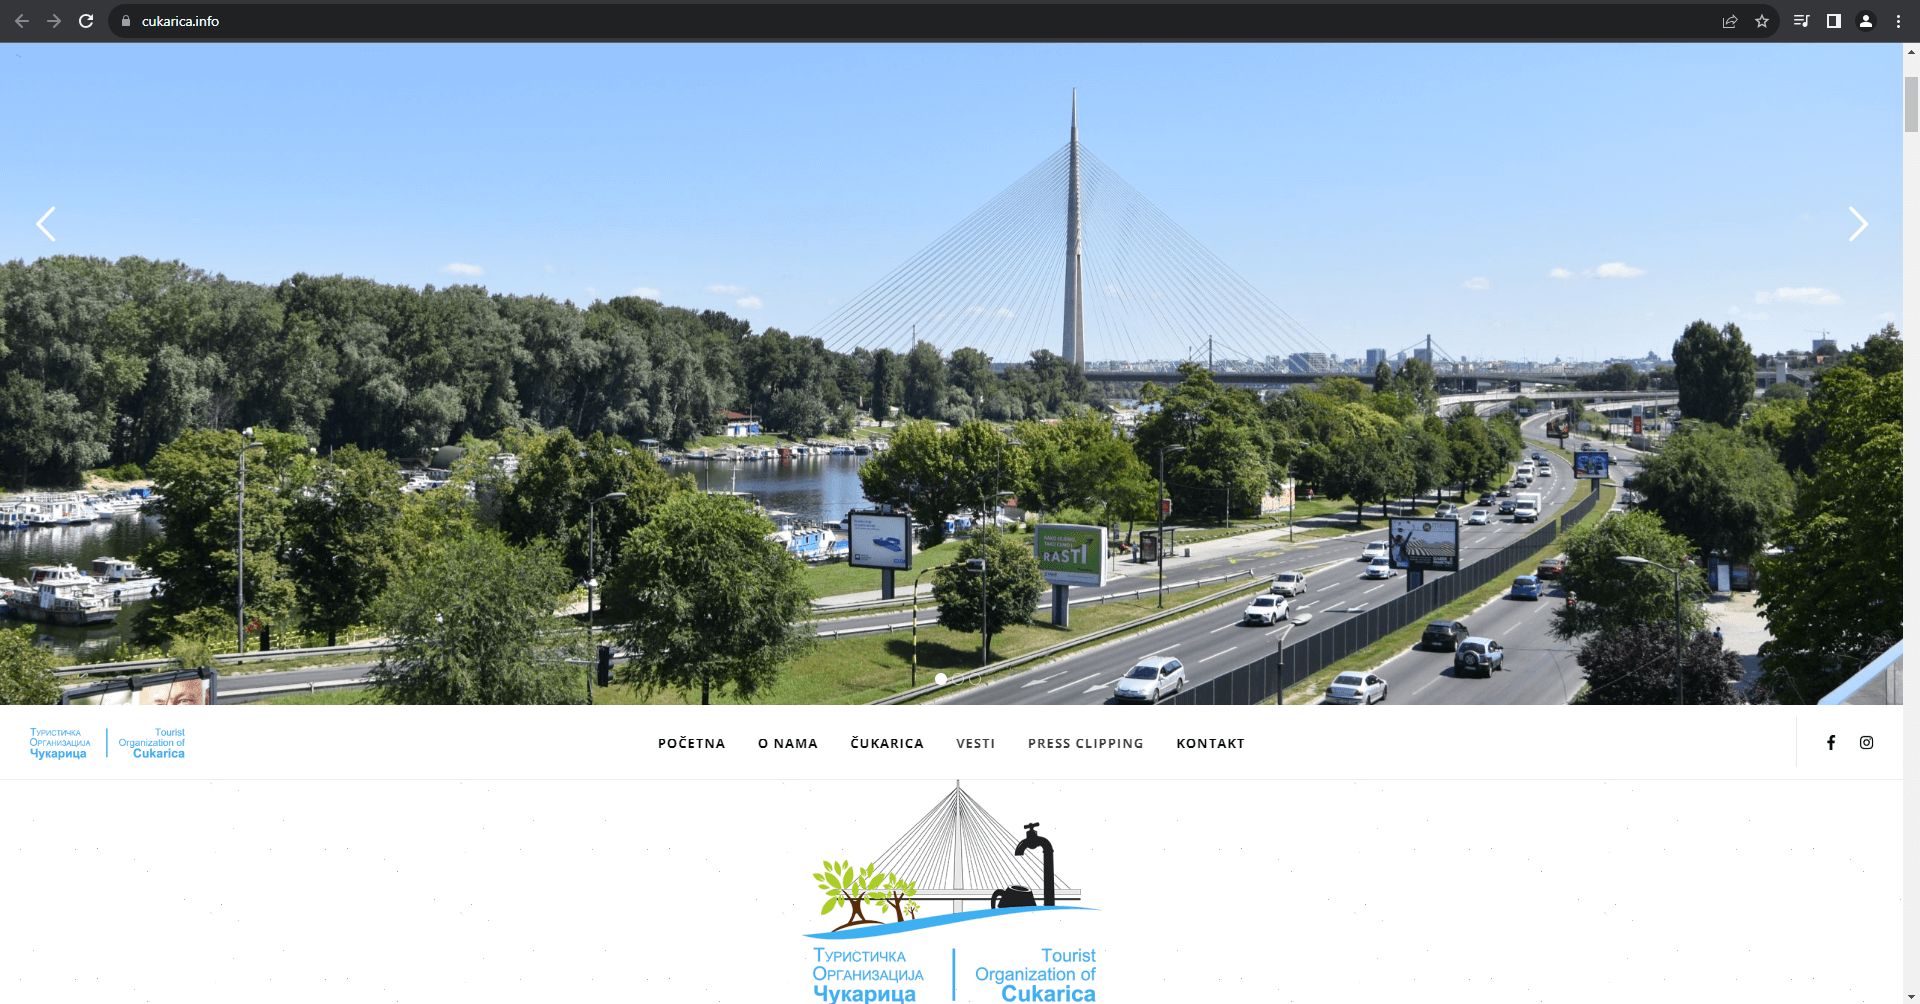Reload the page with the refresh icon
The image size is (1920, 1004).
[x=86, y=21]
